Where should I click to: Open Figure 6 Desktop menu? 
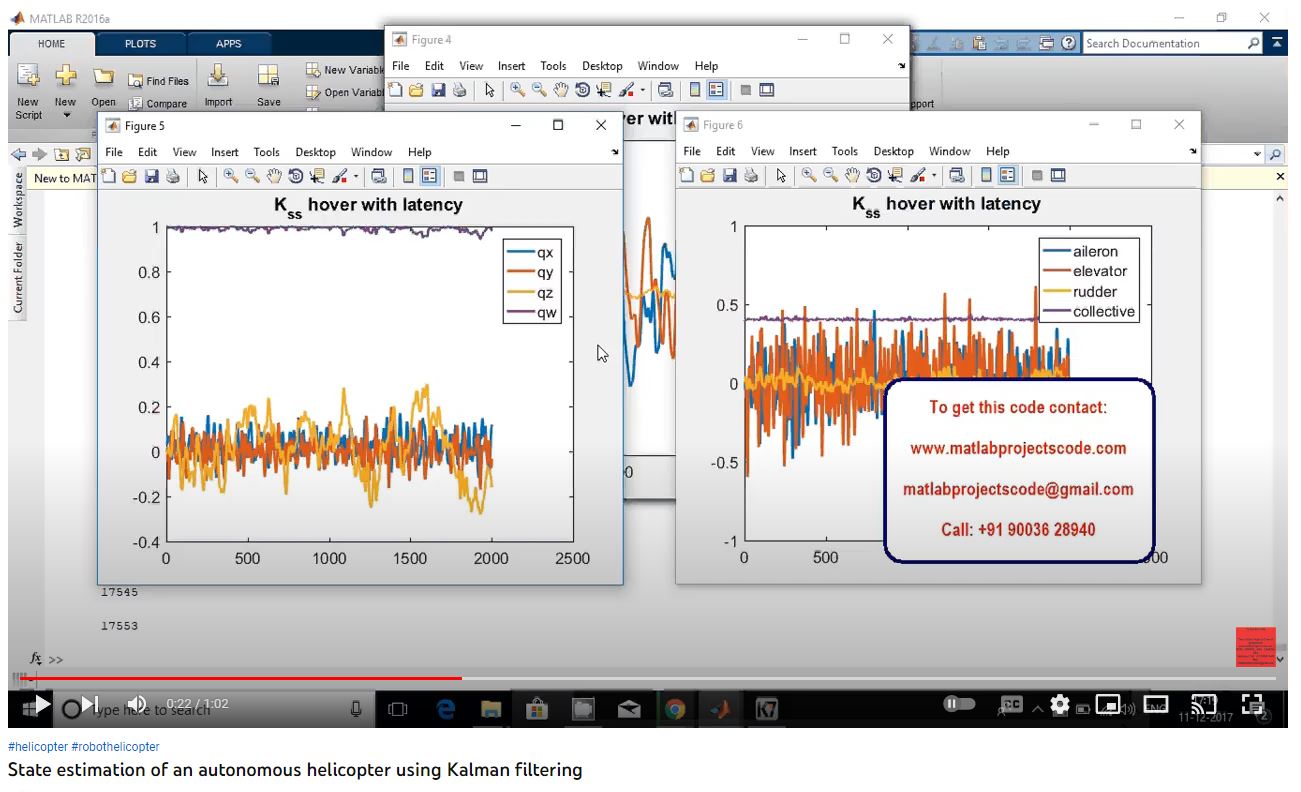pos(894,151)
